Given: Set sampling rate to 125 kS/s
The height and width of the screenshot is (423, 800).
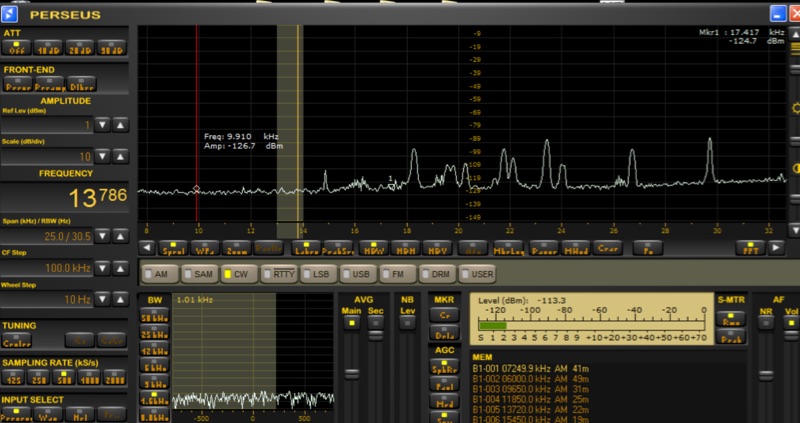Looking at the screenshot, I should (x=12, y=378).
